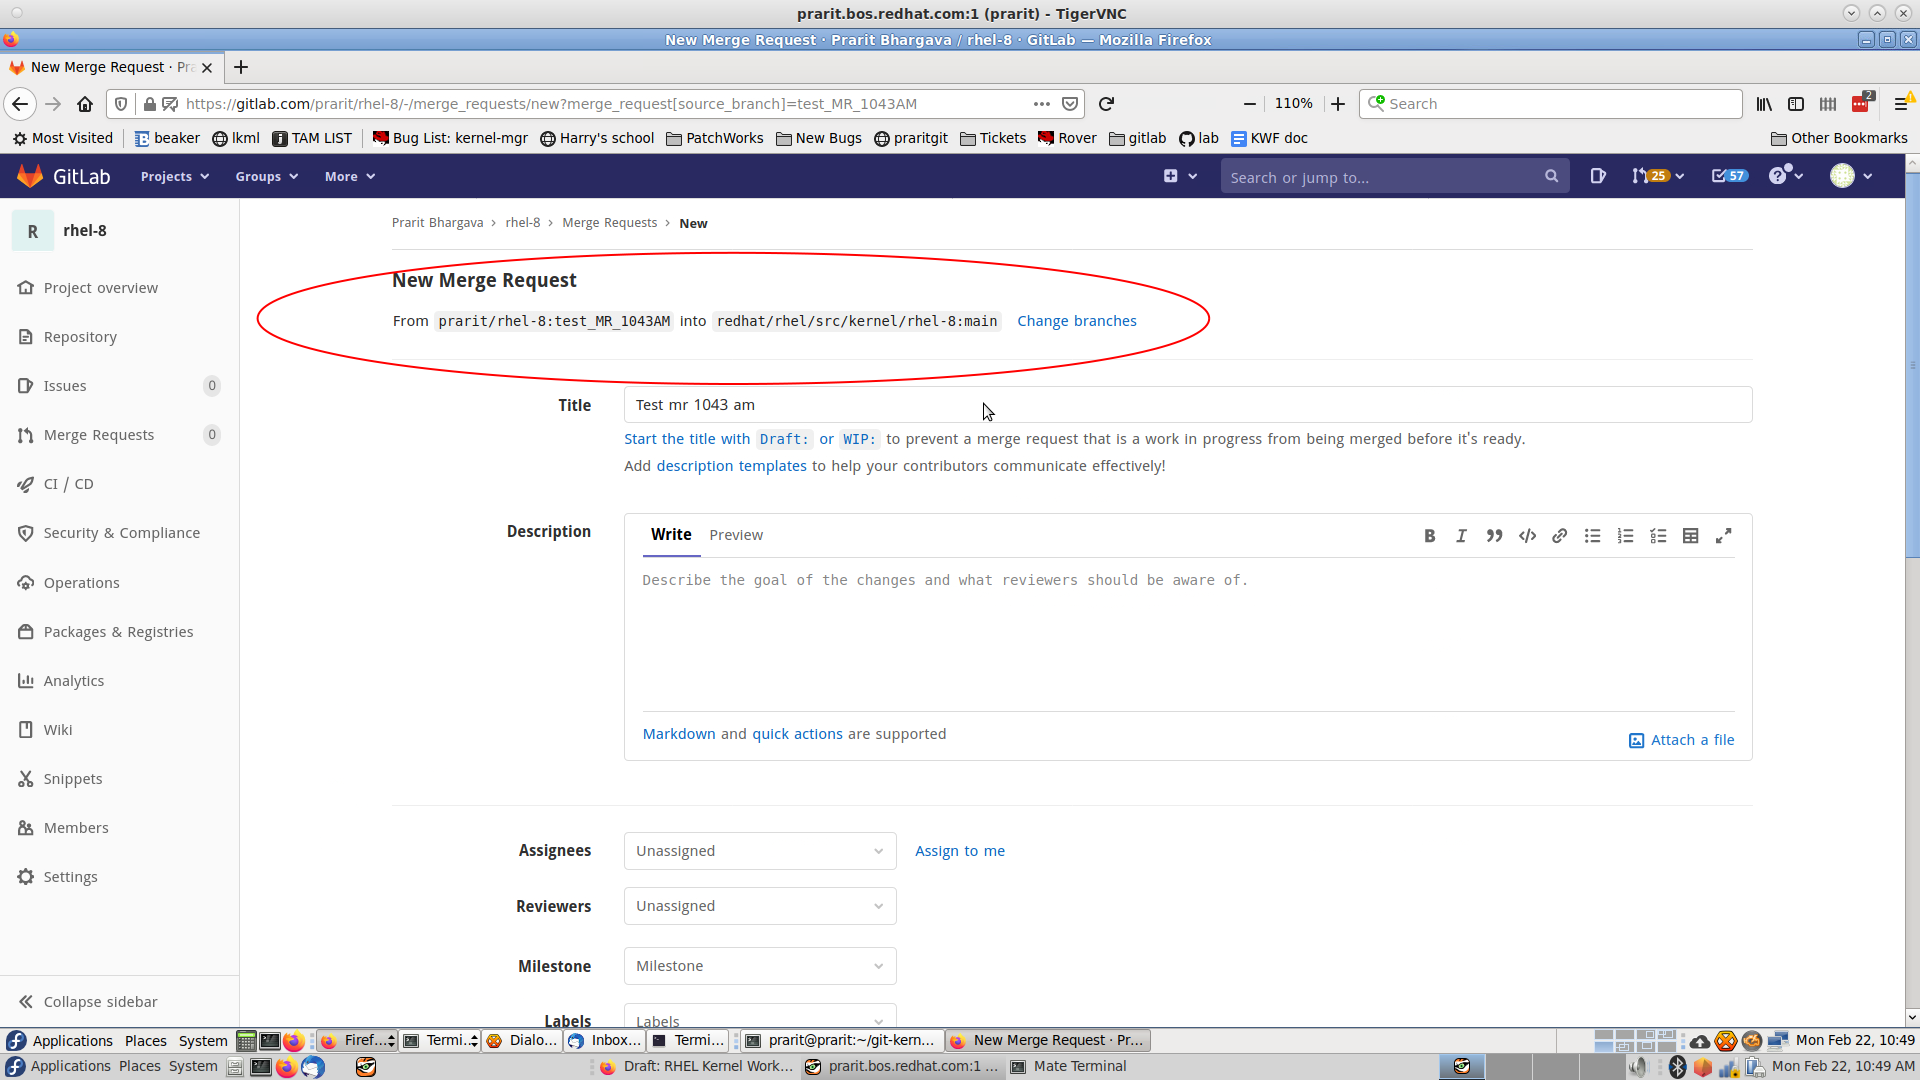
Task: Click the merge request Title field
Action: point(1187,405)
